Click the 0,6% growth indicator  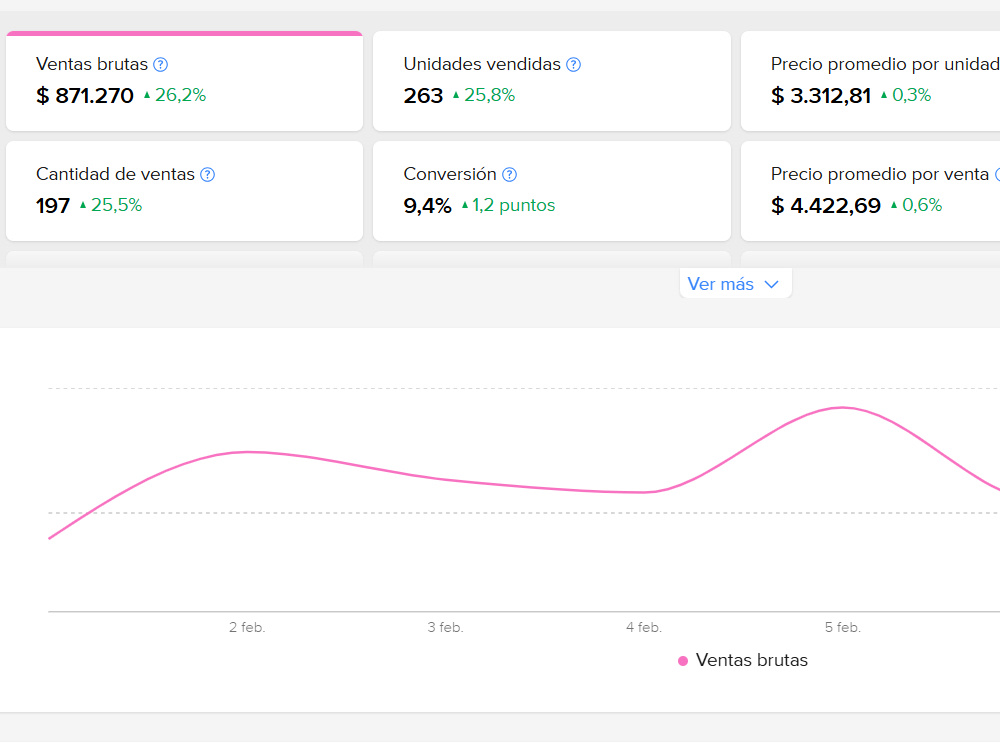point(916,205)
